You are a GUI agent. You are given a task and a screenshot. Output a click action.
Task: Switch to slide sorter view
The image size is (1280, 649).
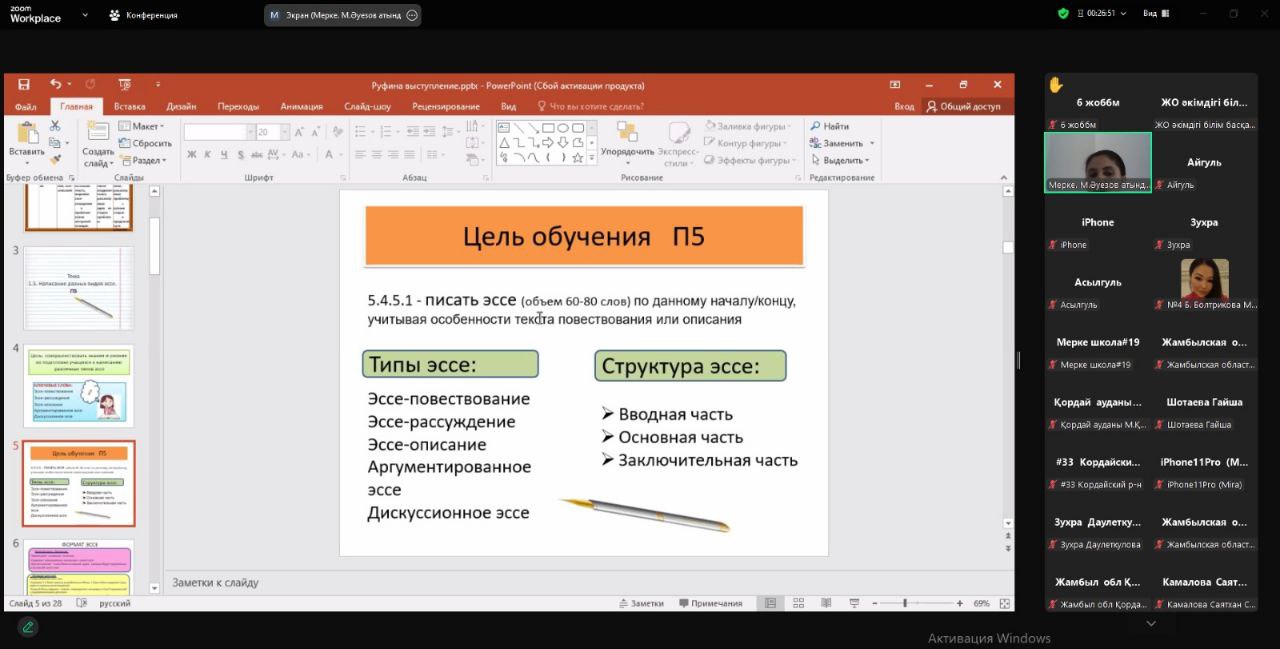[798, 603]
